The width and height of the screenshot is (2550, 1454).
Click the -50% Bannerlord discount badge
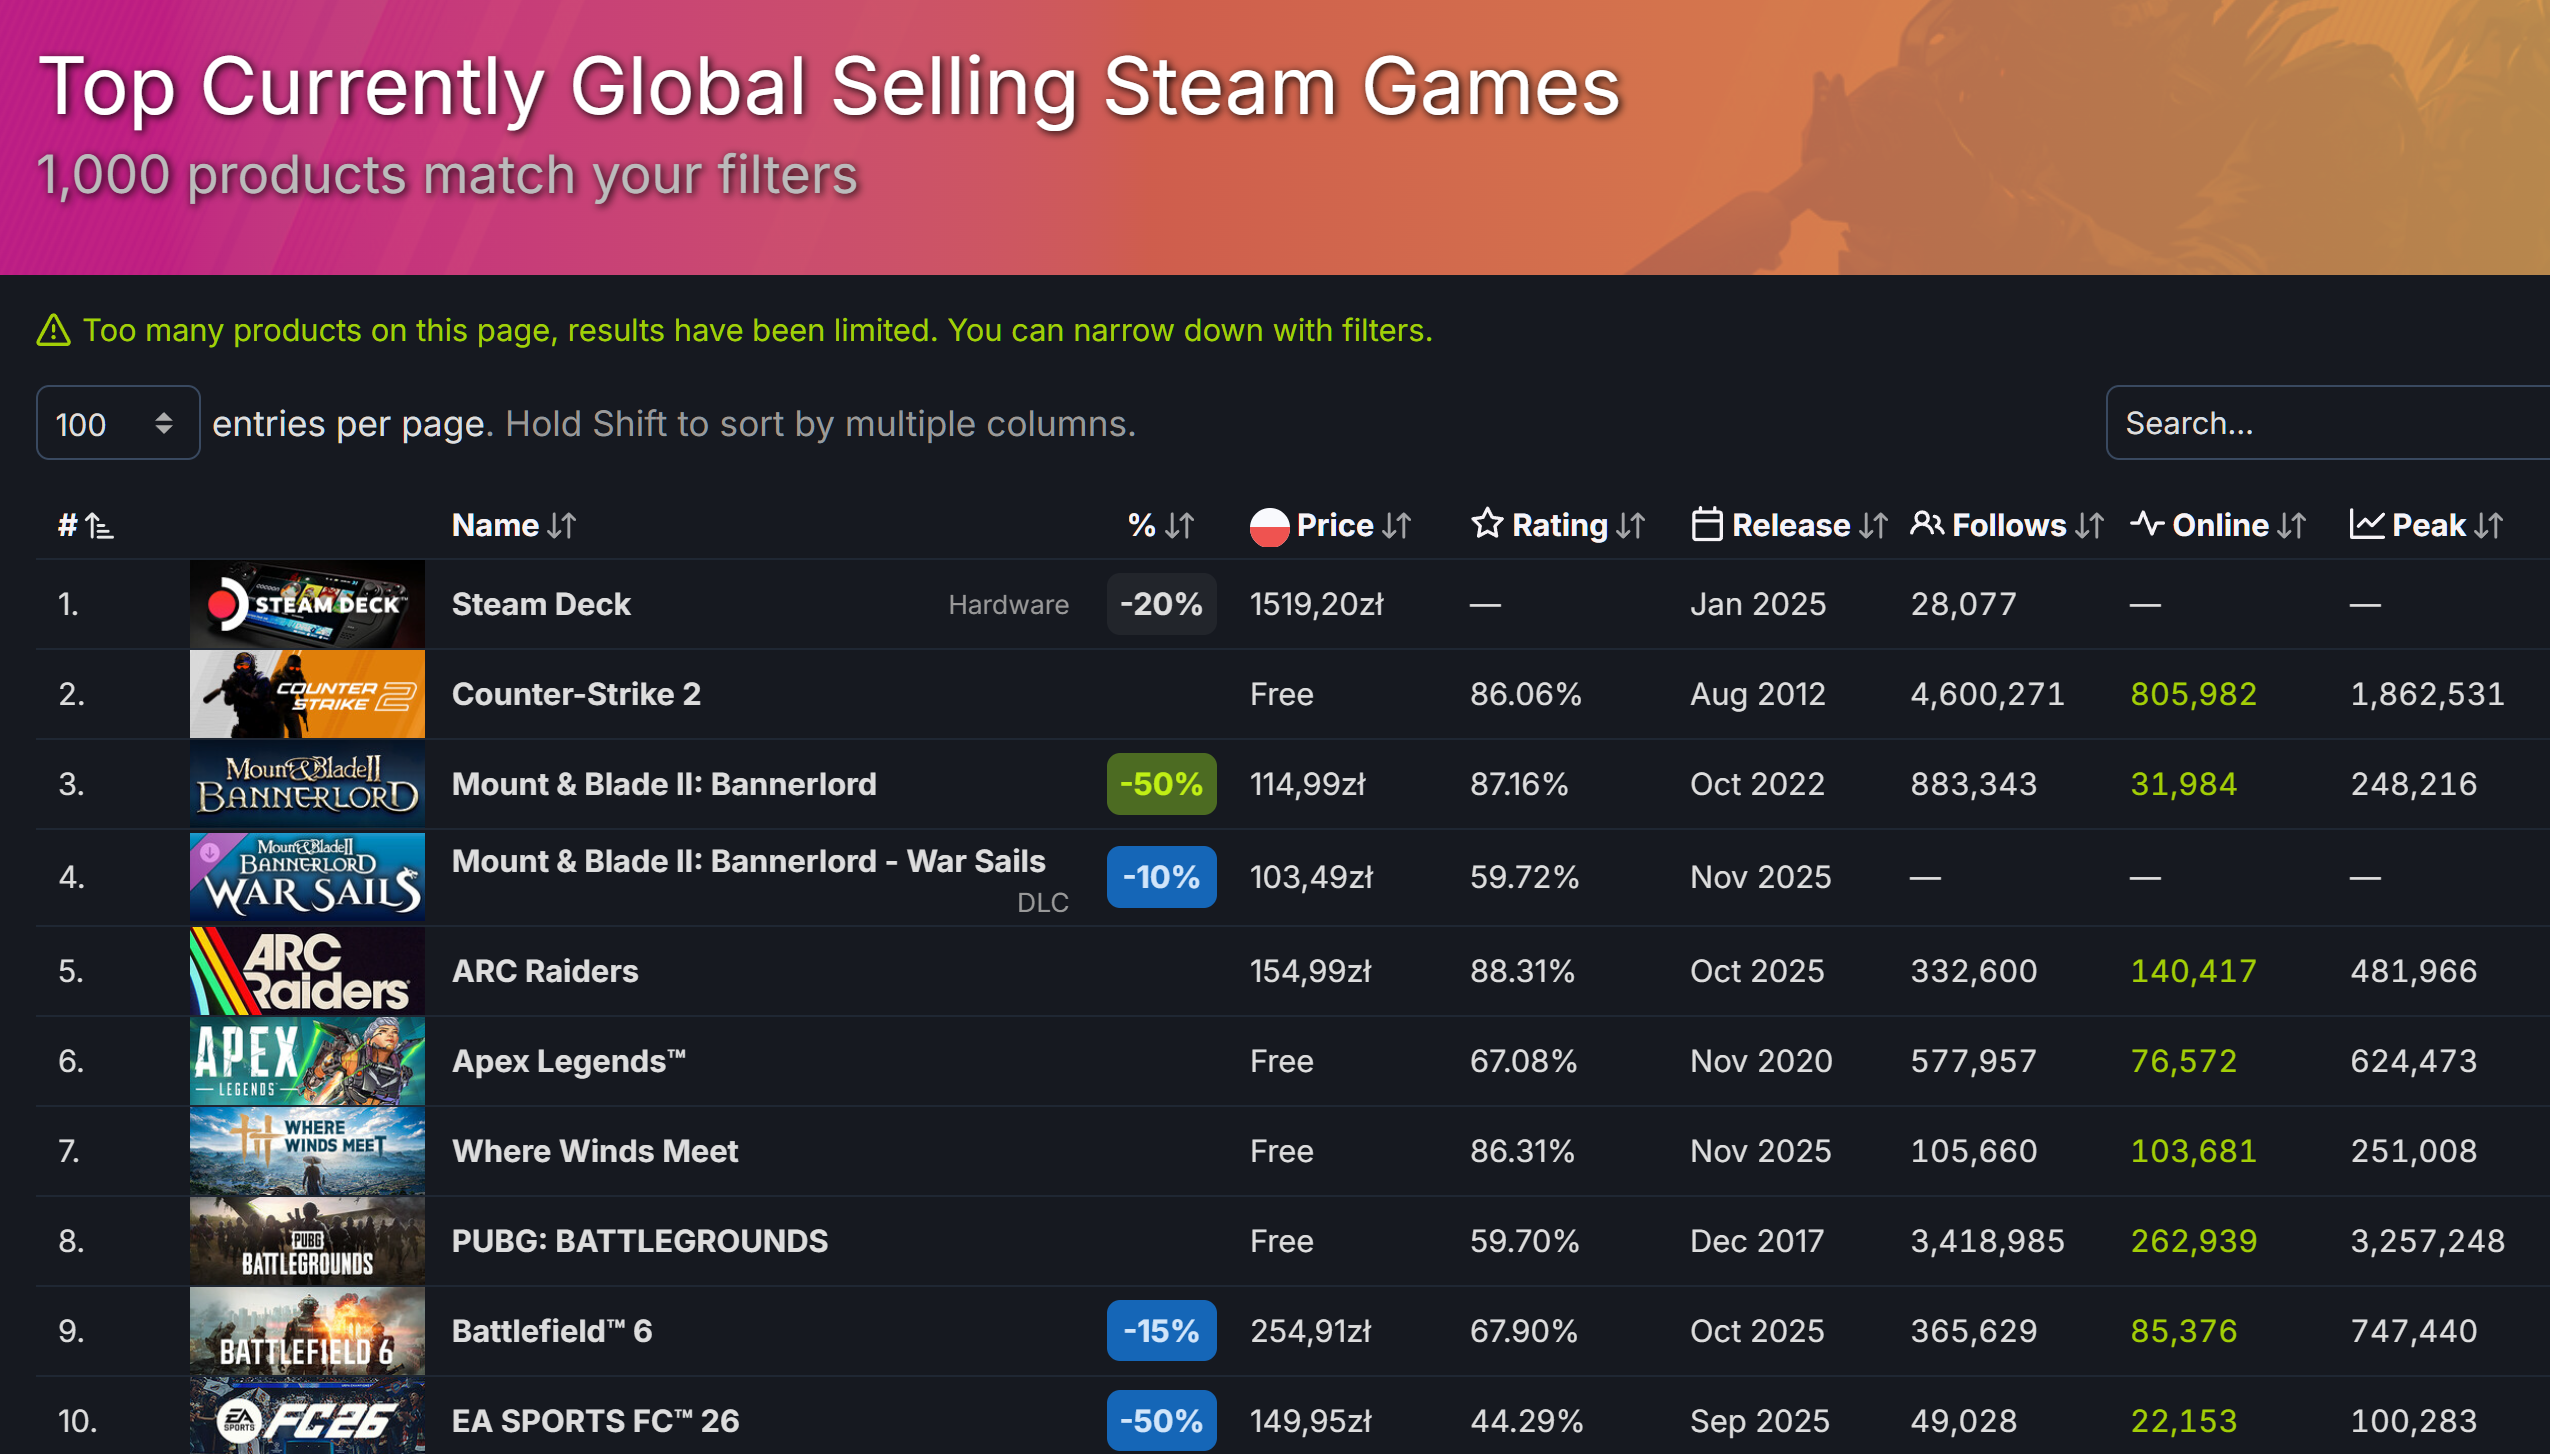click(x=1160, y=784)
